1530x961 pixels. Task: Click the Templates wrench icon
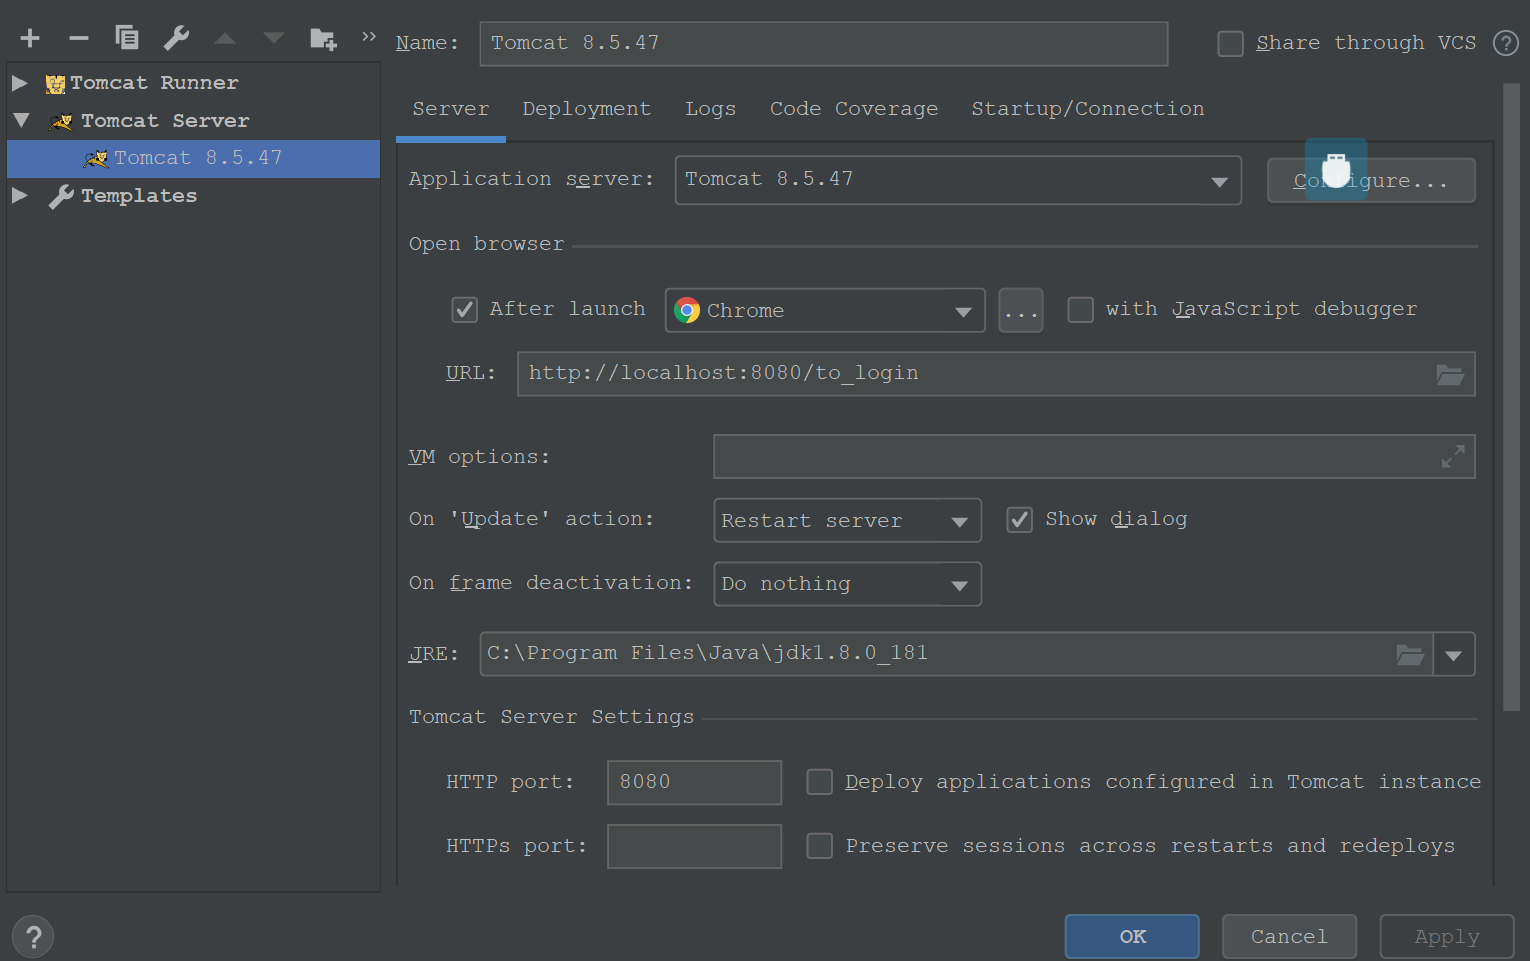point(61,196)
